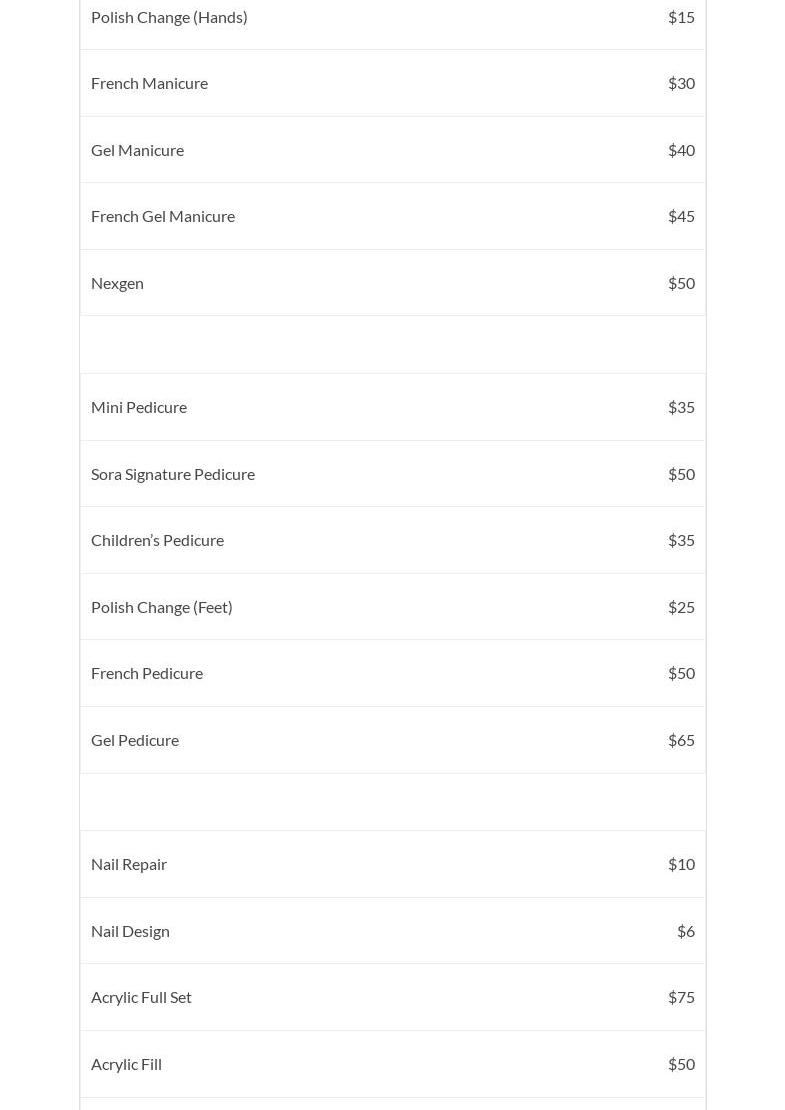Select the Sora Signature Pedicure label
The image size is (785, 1110).
(x=173, y=474)
